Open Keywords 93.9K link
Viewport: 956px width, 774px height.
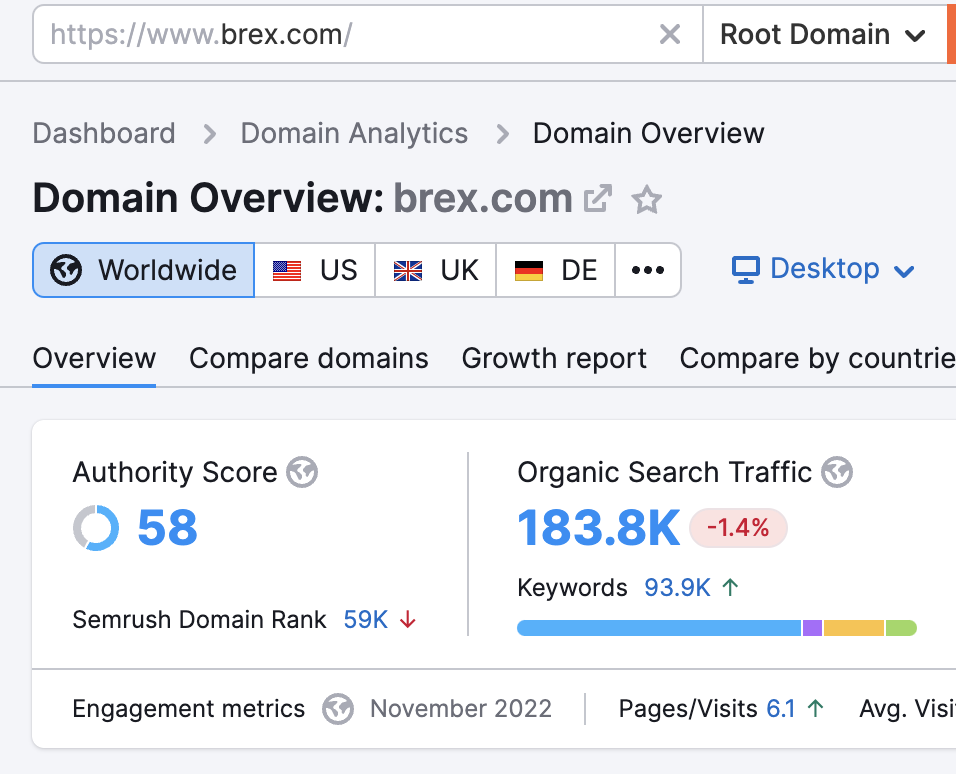coord(677,588)
